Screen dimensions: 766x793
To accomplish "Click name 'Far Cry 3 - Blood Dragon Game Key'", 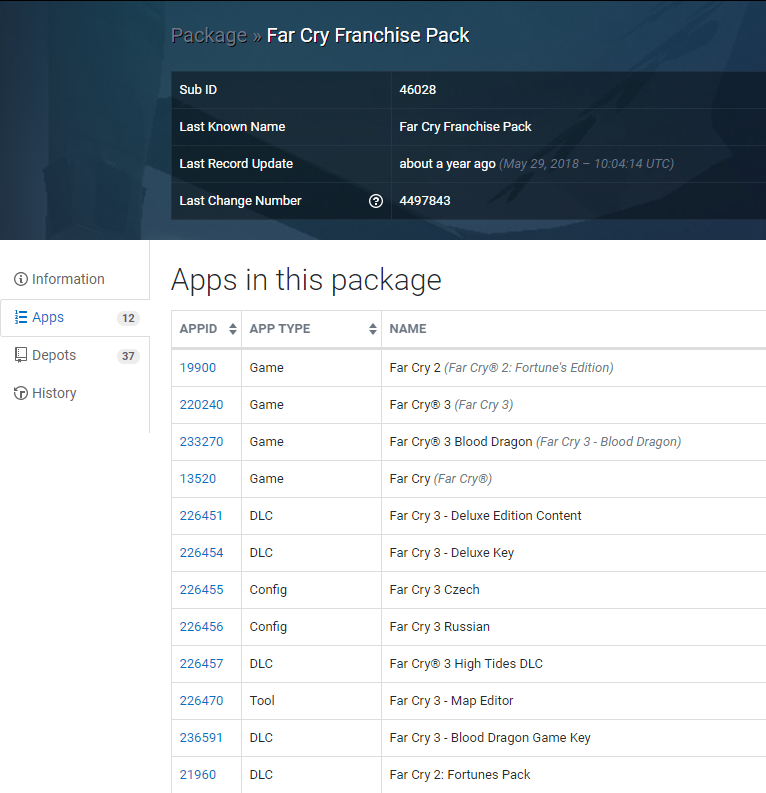I will [x=490, y=737].
